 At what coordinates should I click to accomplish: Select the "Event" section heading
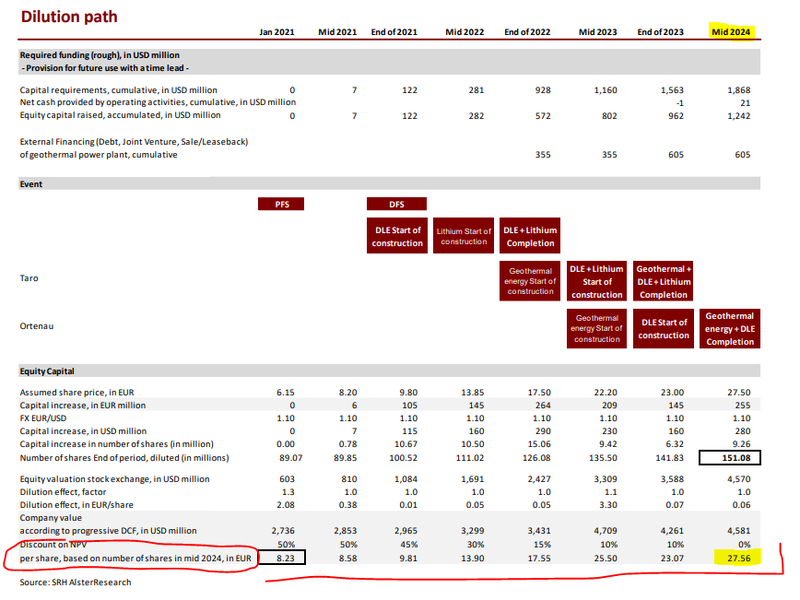point(31,184)
